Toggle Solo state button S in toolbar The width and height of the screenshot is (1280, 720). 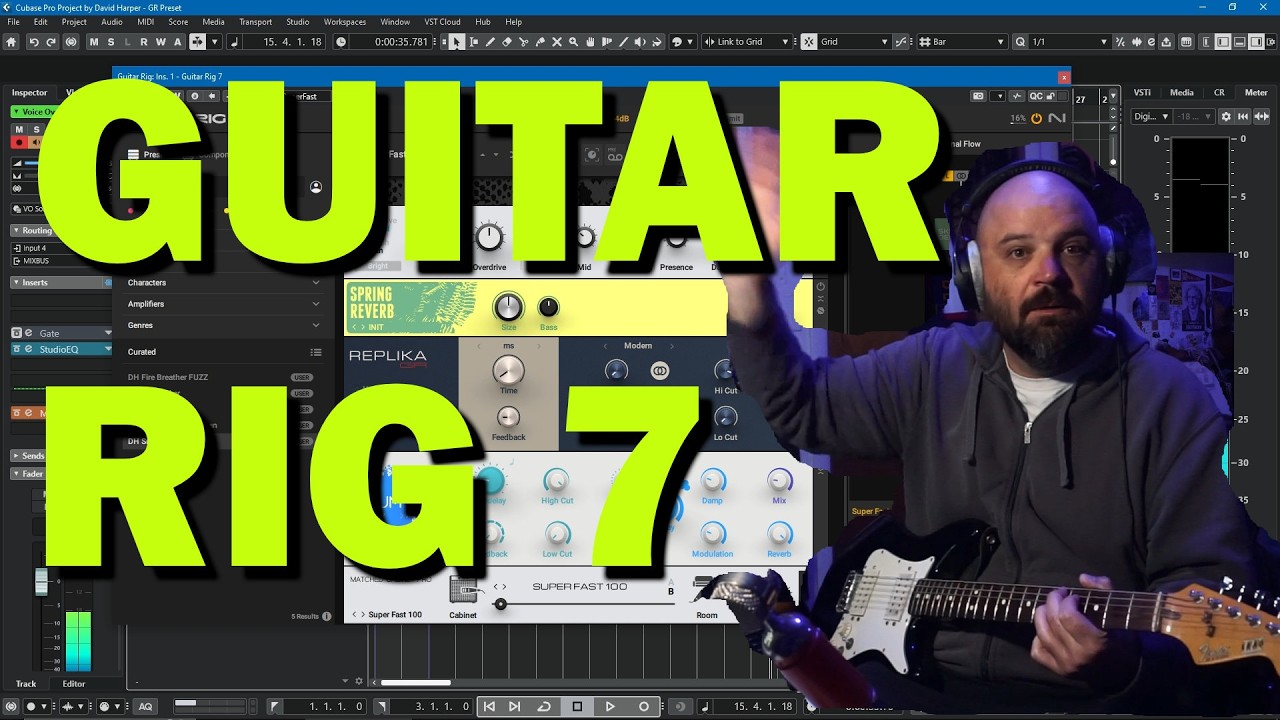[111, 42]
